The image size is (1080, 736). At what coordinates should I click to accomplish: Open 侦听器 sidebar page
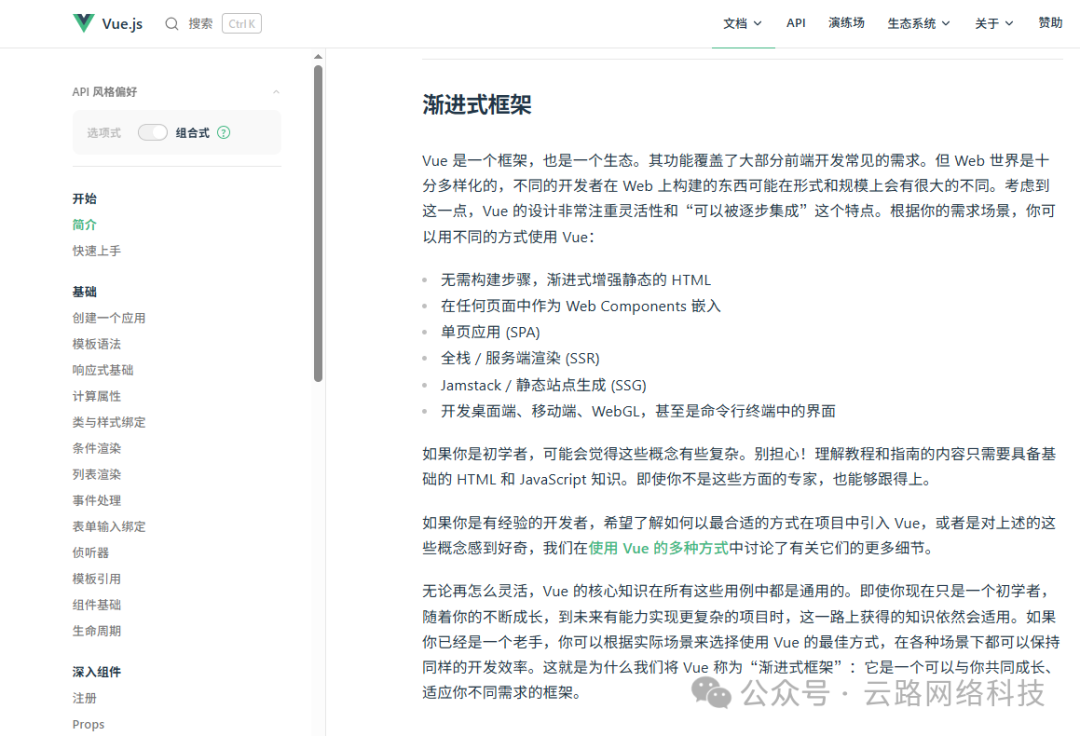coord(90,553)
